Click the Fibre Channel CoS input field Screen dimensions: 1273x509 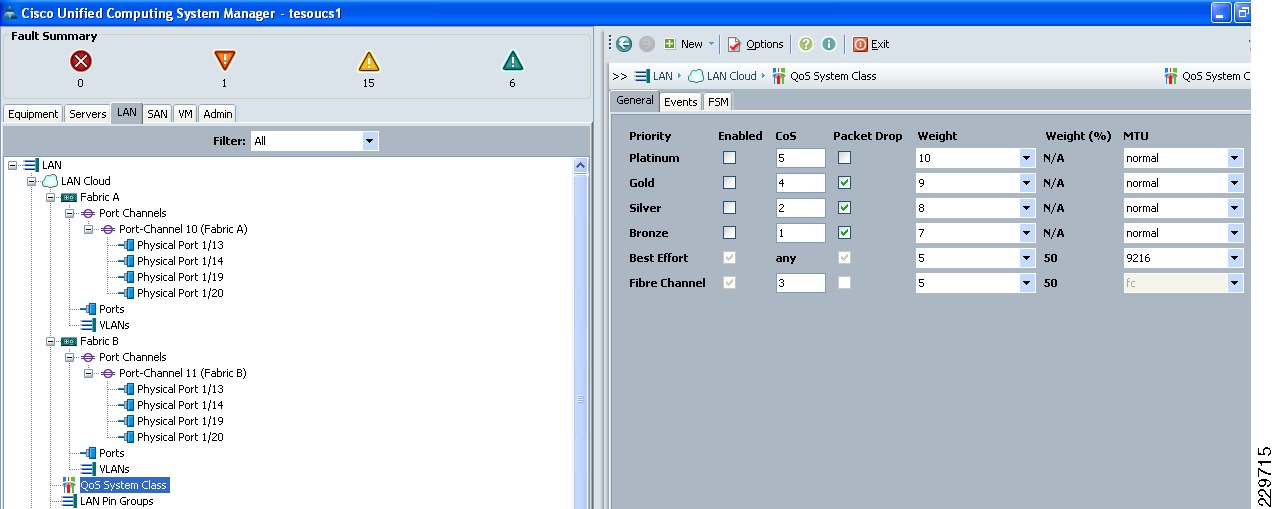click(x=800, y=283)
